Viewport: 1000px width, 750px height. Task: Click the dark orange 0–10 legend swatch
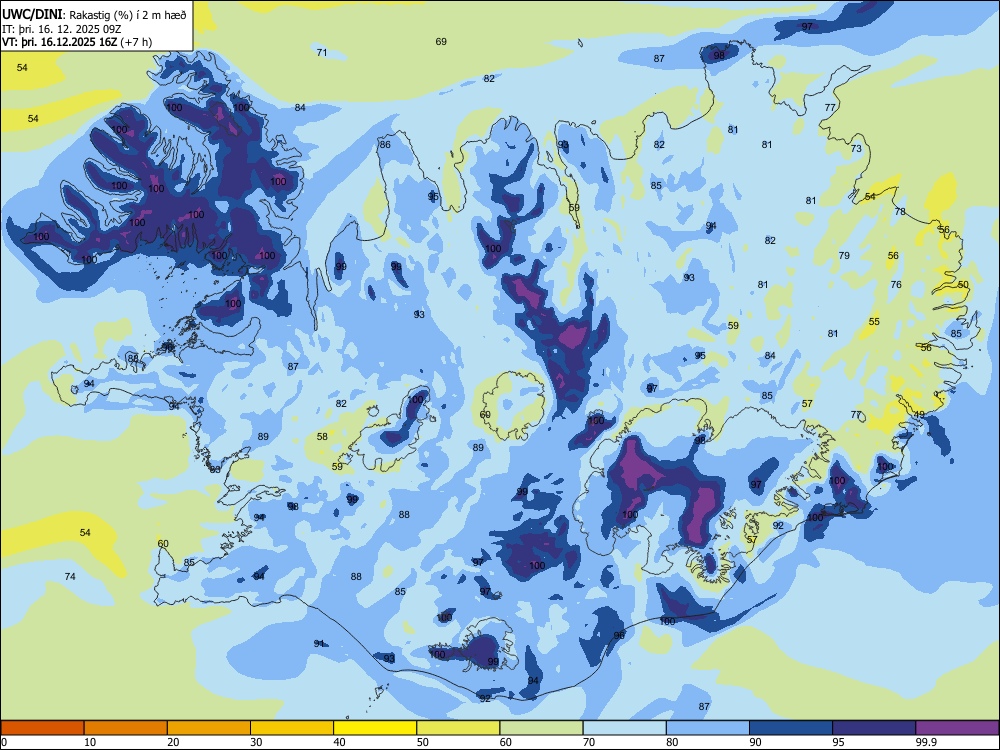click(42, 728)
